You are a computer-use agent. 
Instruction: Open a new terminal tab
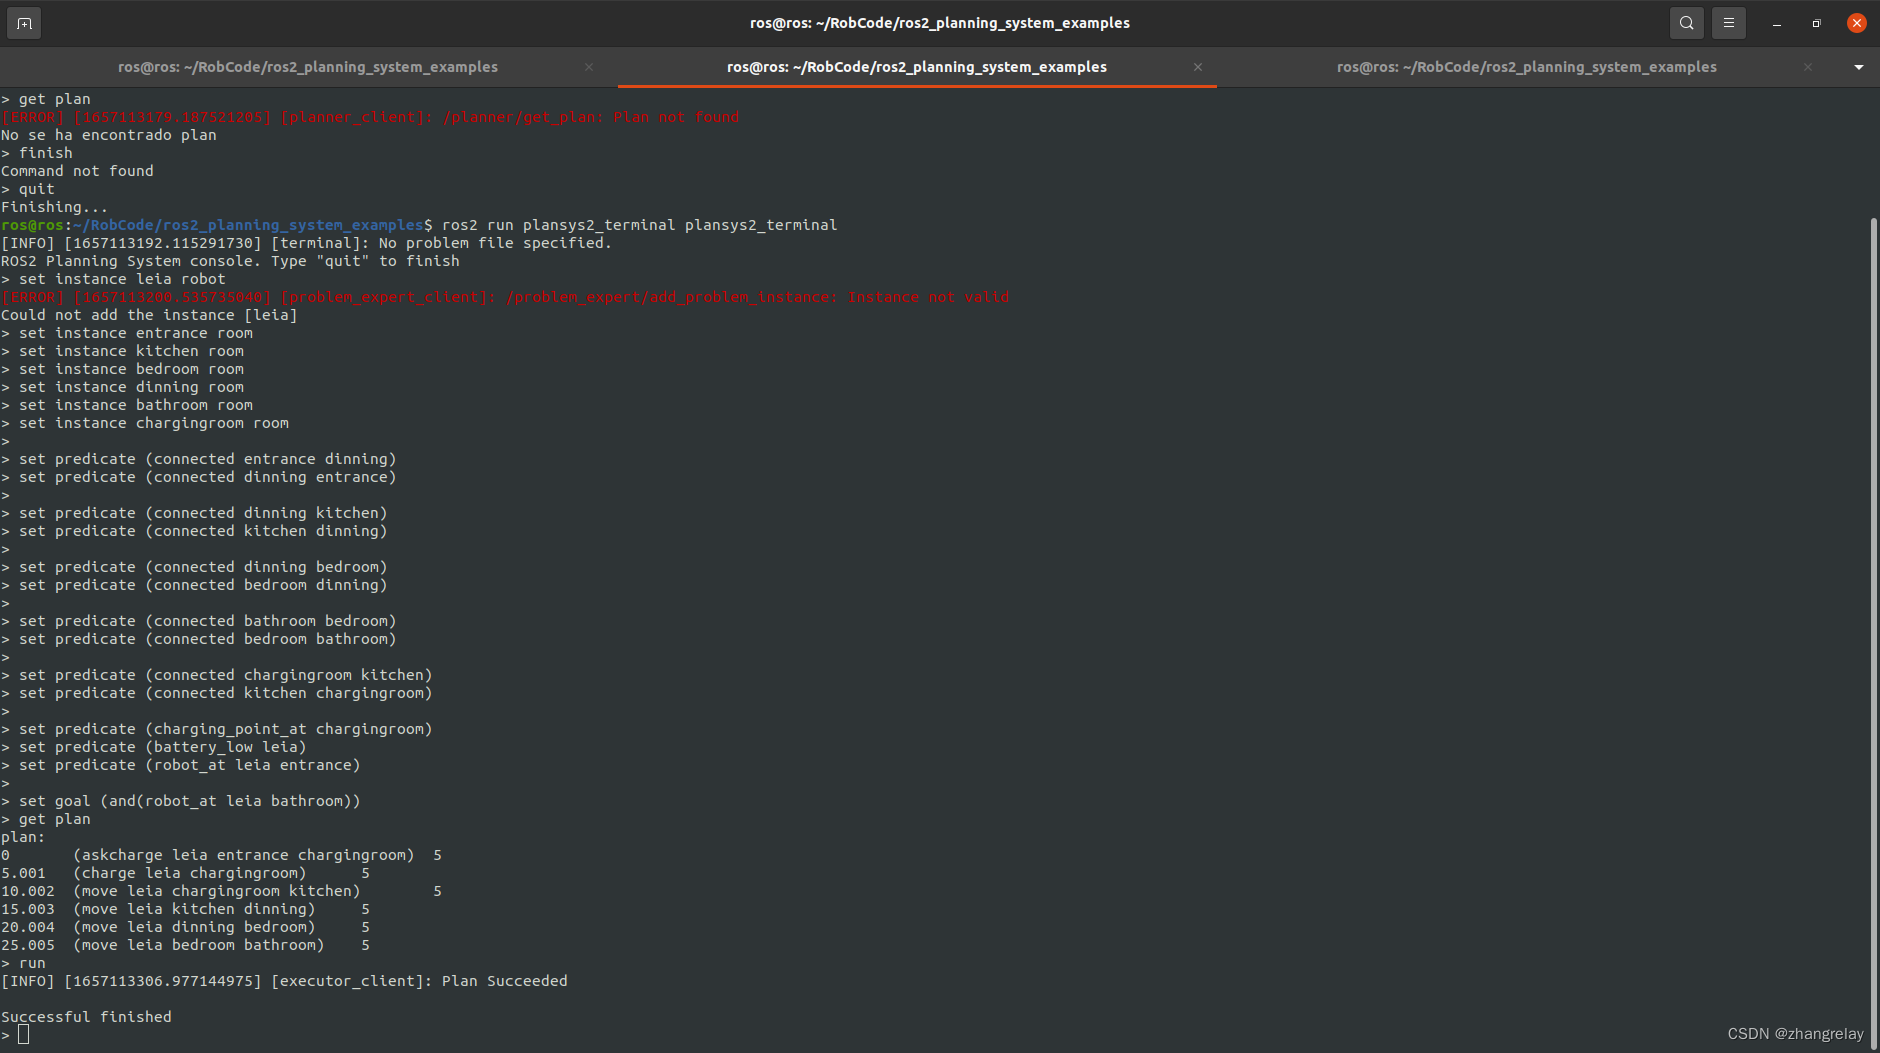(x=23, y=22)
